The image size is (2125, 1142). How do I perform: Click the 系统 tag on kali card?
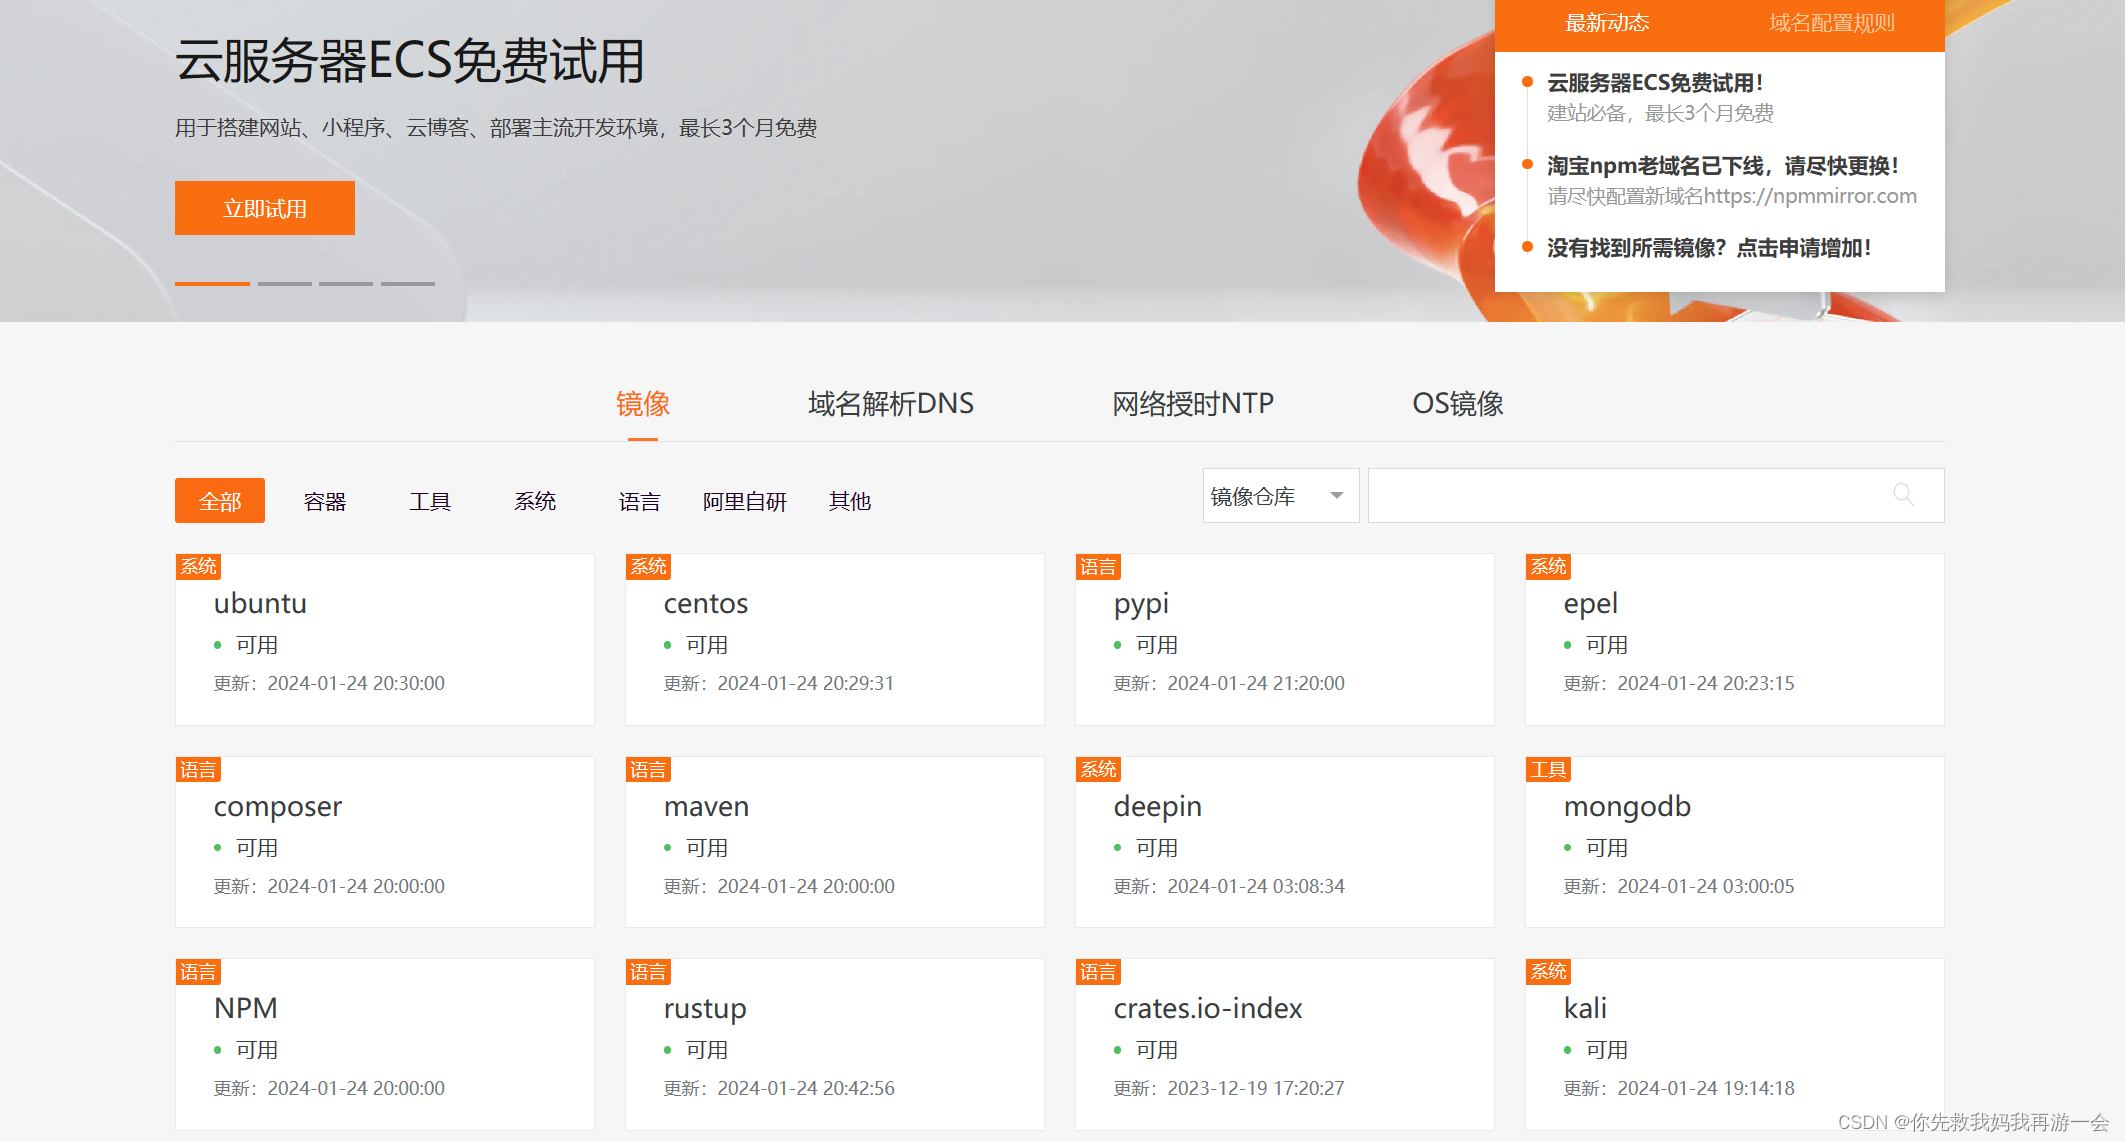click(1548, 971)
